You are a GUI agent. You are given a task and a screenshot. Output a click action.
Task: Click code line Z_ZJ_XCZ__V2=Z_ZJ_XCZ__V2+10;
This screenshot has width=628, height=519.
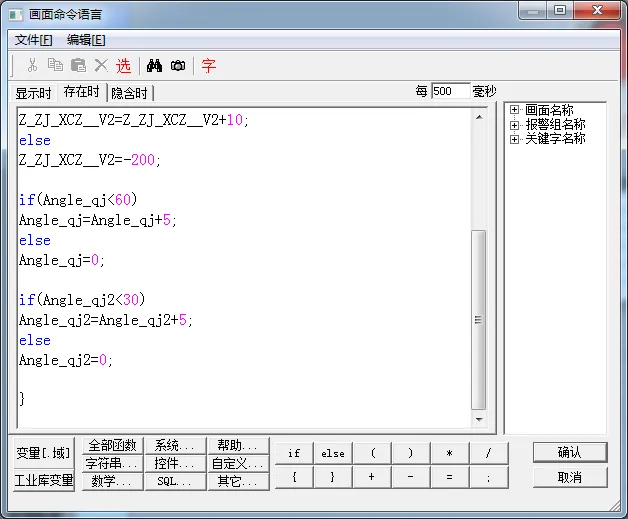pos(134,120)
